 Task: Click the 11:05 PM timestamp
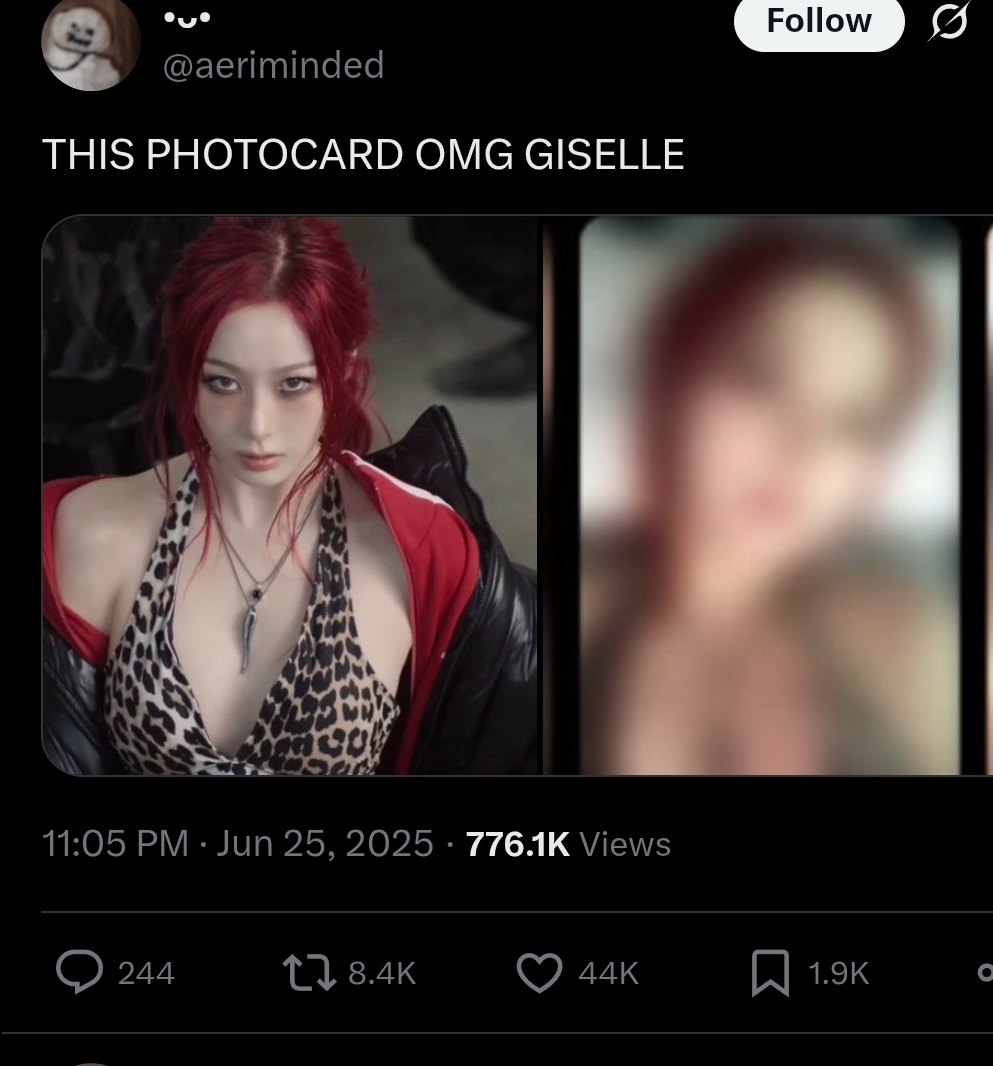[115, 844]
